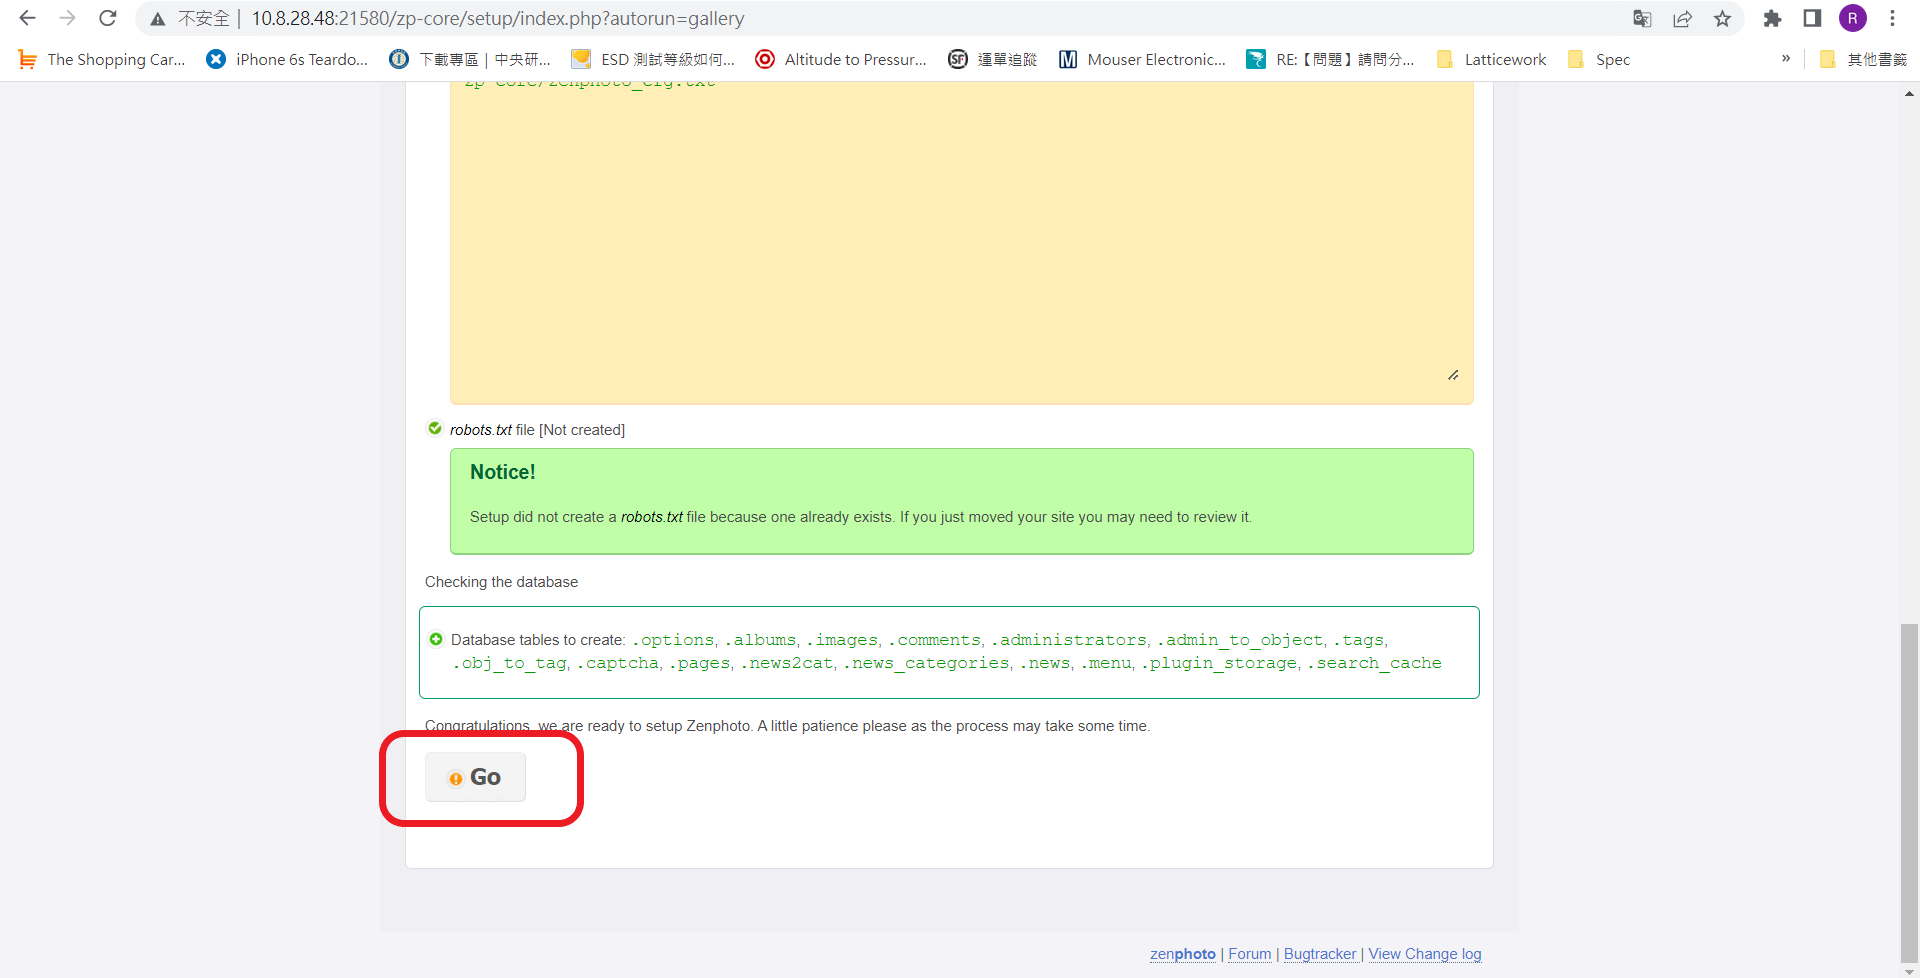The width and height of the screenshot is (1920, 978).
Task: Open the extensions puzzle icon
Action: pyautogui.click(x=1772, y=18)
